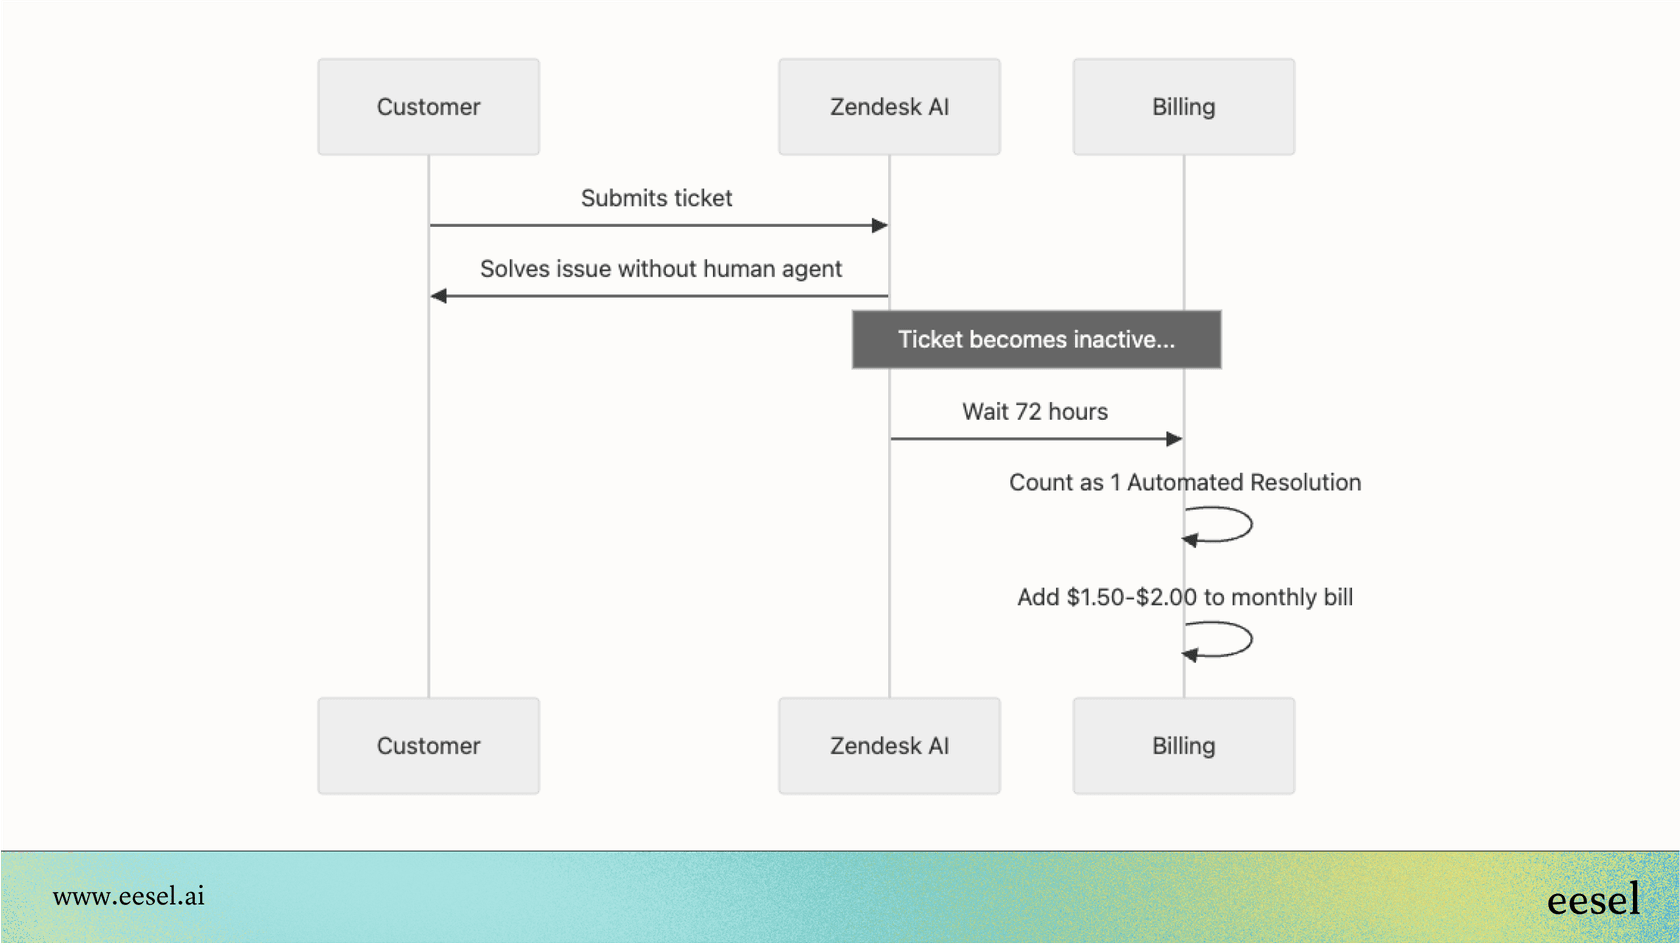
Task: Click the bottom Zendesk AI box
Action: [x=889, y=746]
